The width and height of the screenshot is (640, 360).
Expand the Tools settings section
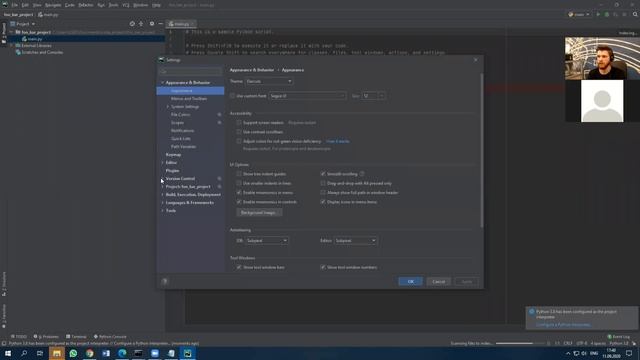(x=162, y=211)
